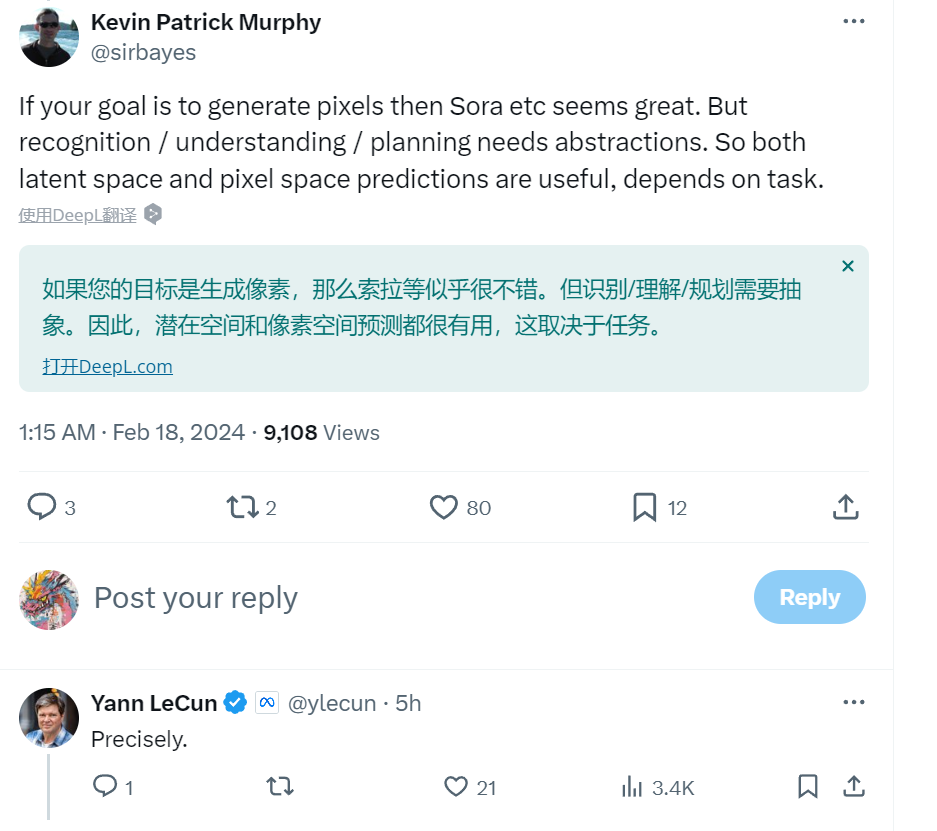
Task: Reply to Yann LeCun's comment
Action: tap(105, 787)
